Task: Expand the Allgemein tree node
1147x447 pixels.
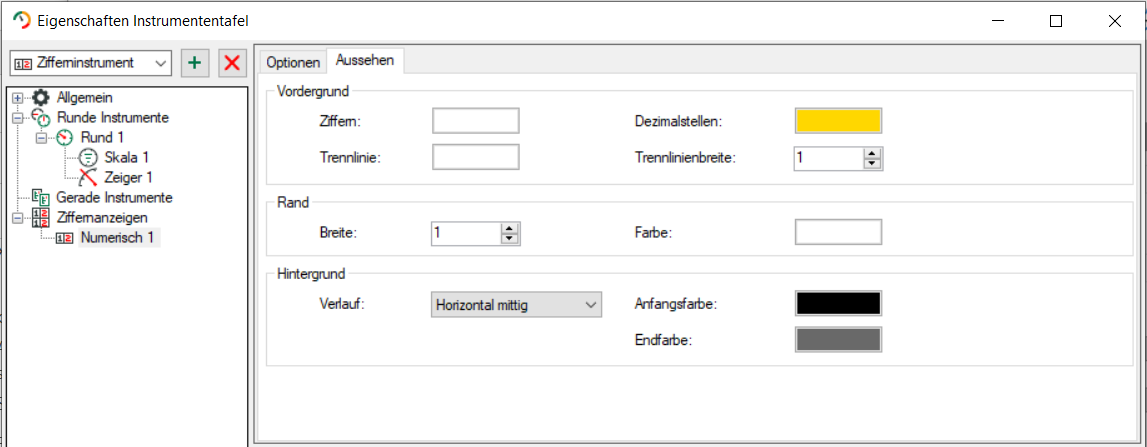Action: (17, 98)
